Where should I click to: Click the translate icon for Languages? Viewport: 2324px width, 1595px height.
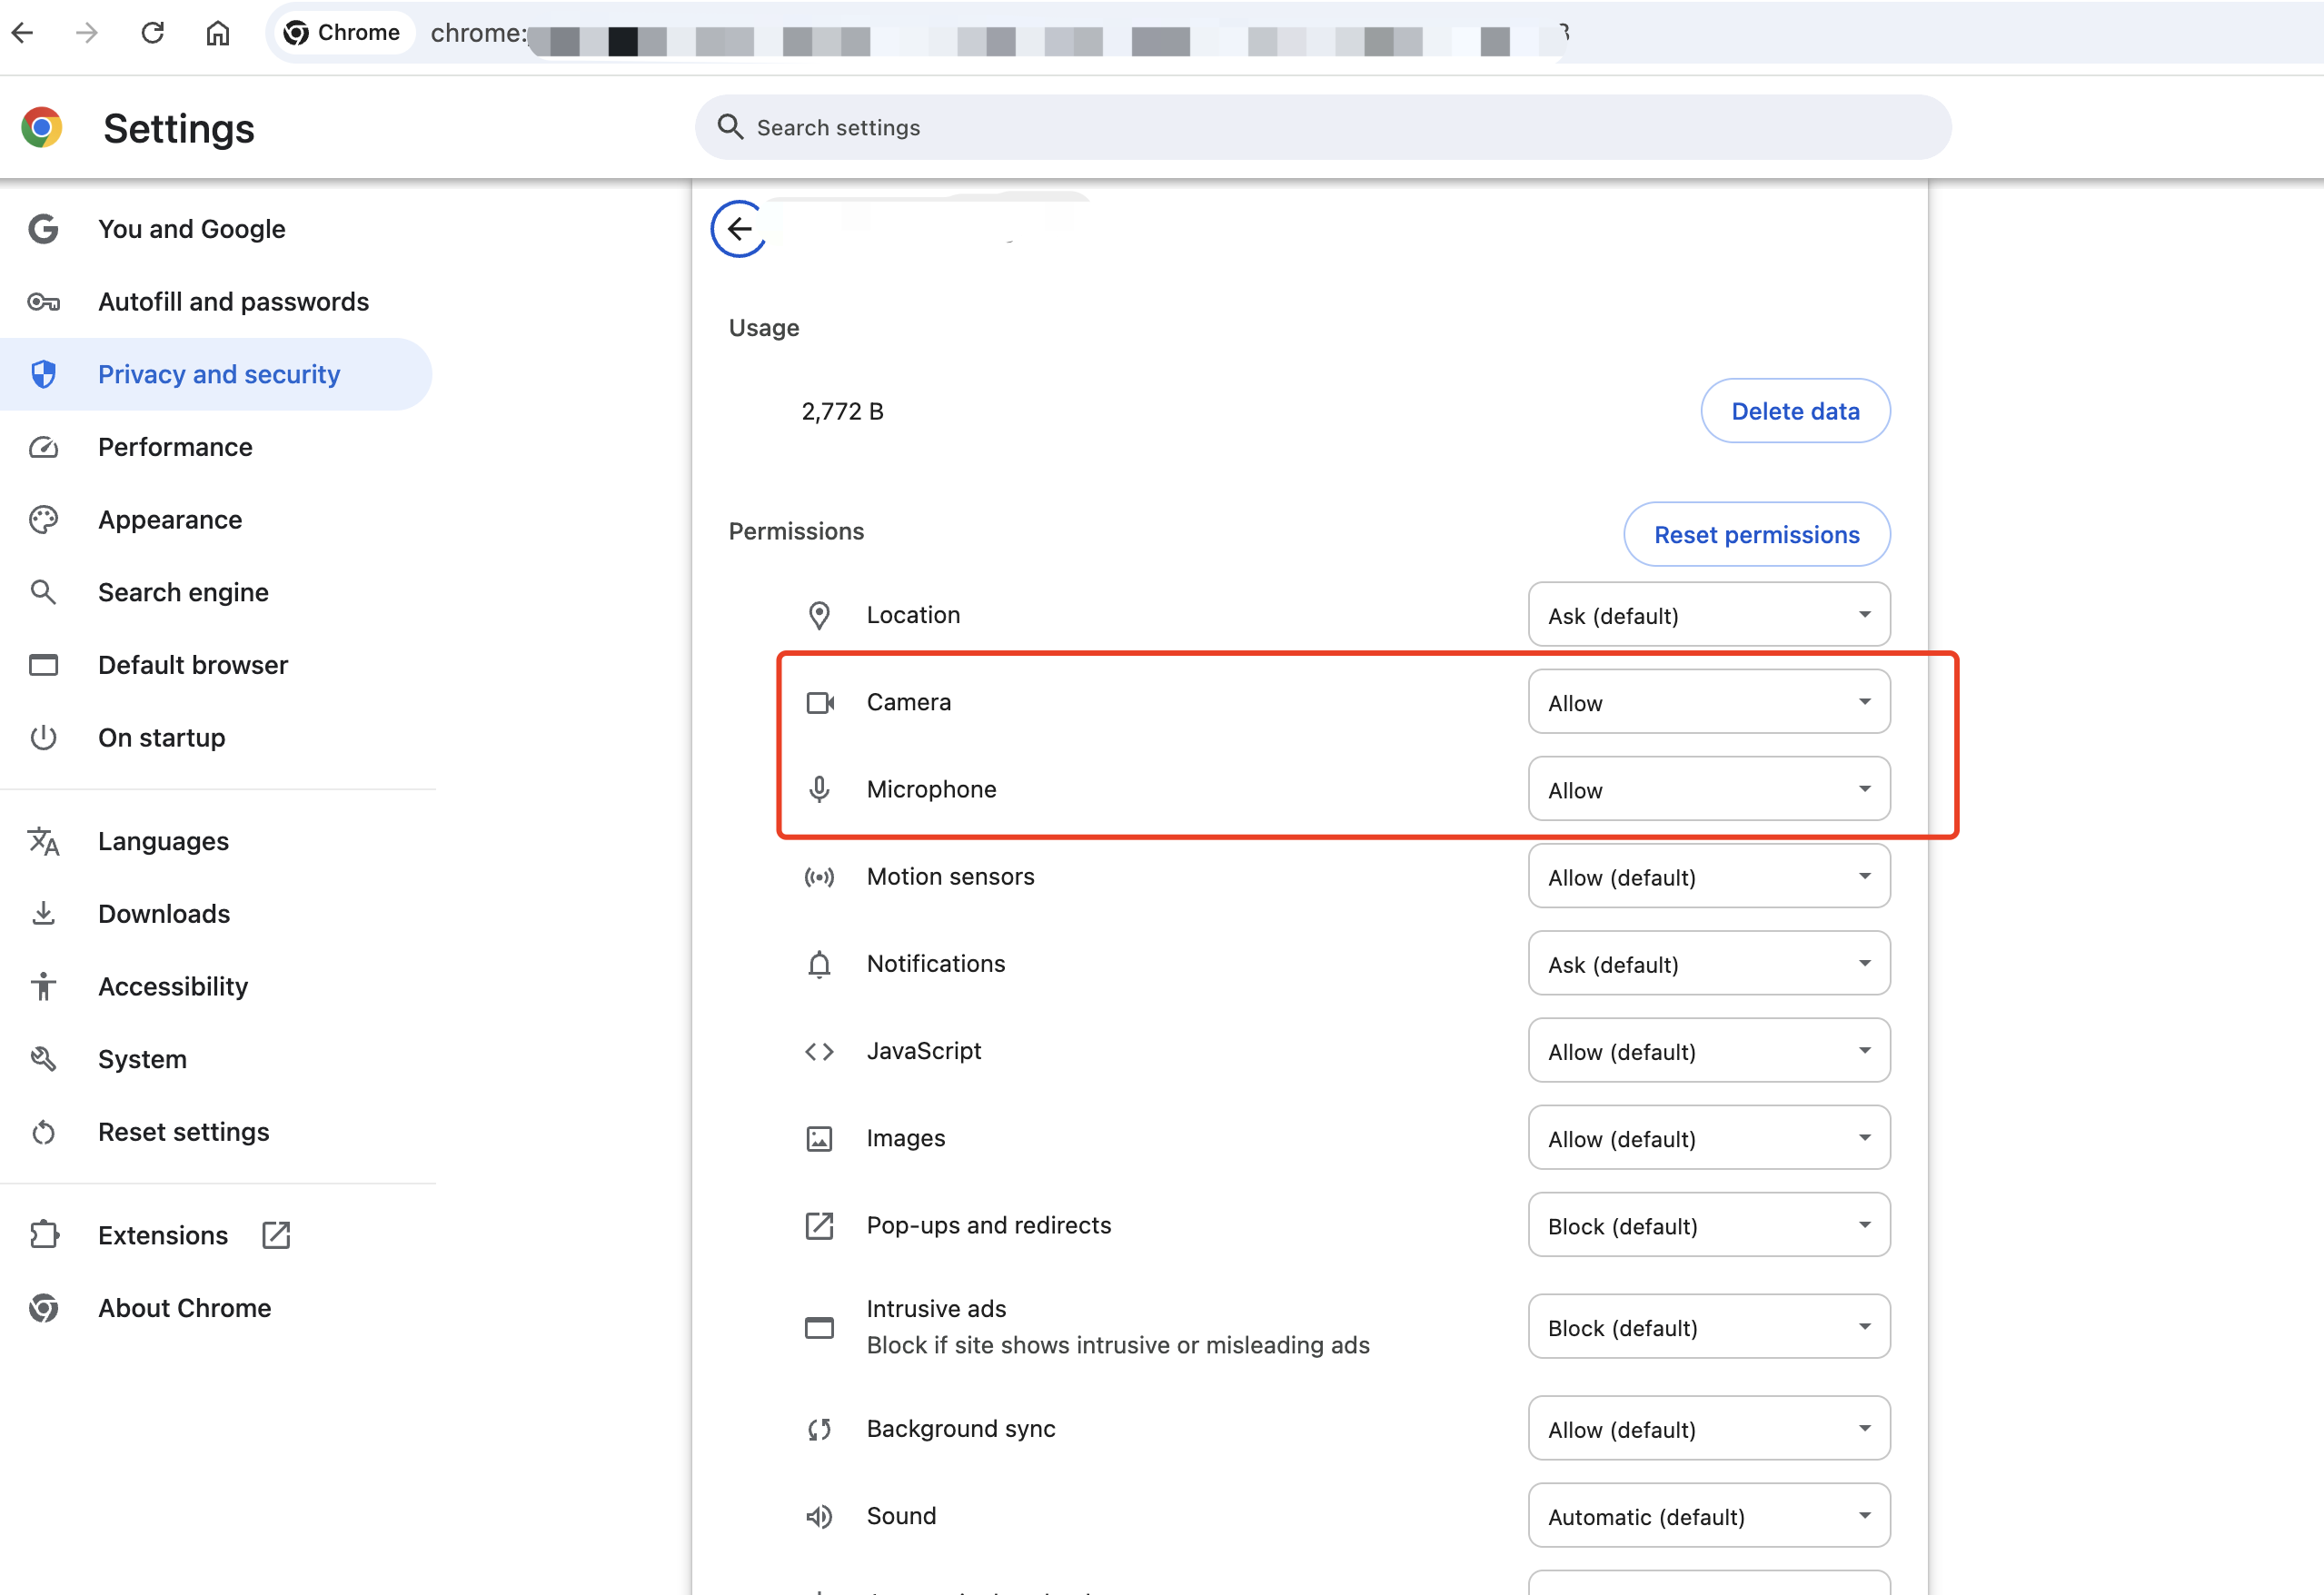click(x=43, y=841)
